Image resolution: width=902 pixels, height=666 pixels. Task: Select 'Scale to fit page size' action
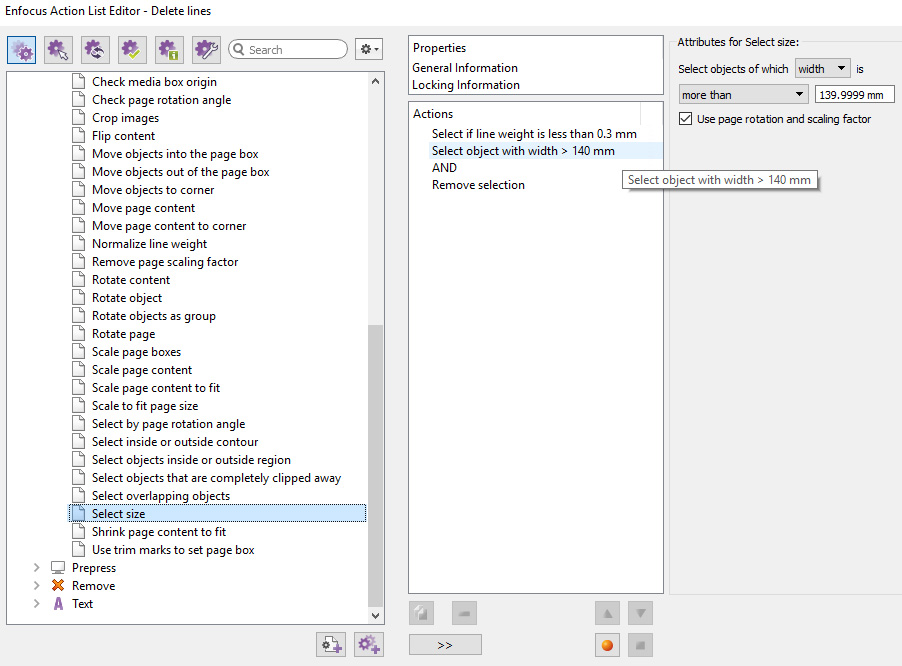pyautogui.click(x=145, y=406)
